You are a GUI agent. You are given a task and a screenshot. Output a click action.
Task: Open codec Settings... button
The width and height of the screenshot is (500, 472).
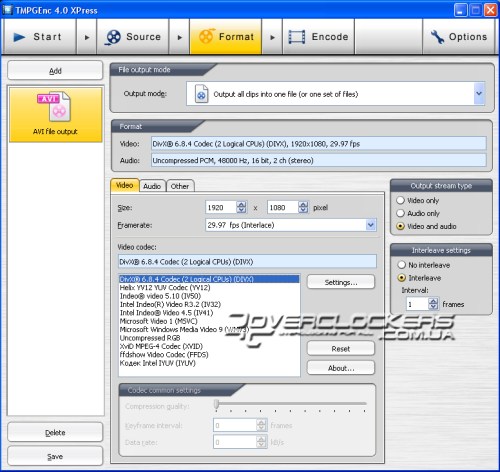tap(341, 282)
